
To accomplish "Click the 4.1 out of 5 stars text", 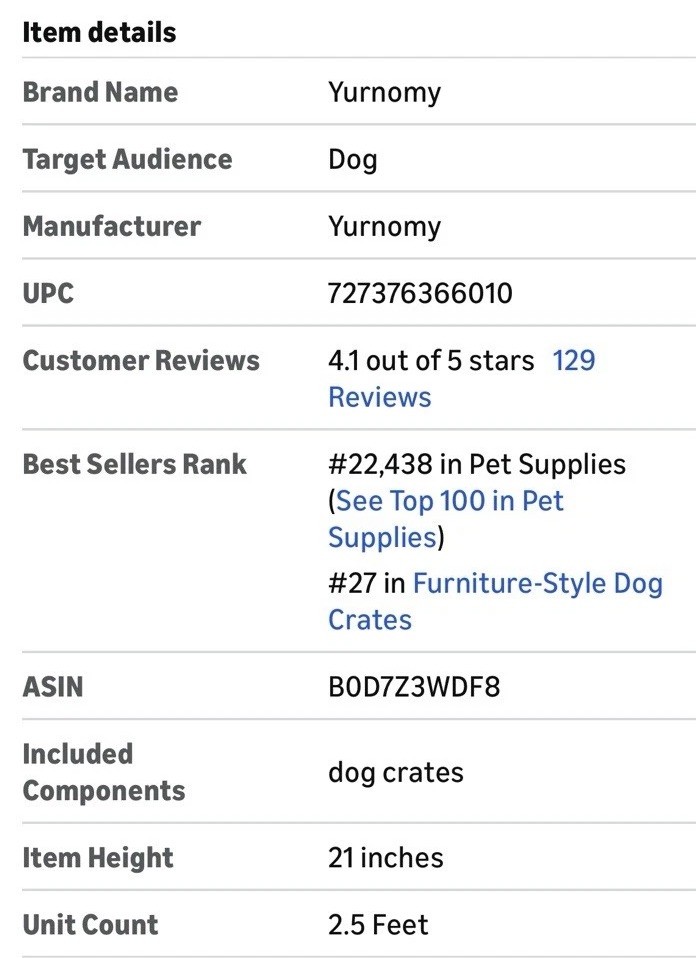I will point(431,361).
